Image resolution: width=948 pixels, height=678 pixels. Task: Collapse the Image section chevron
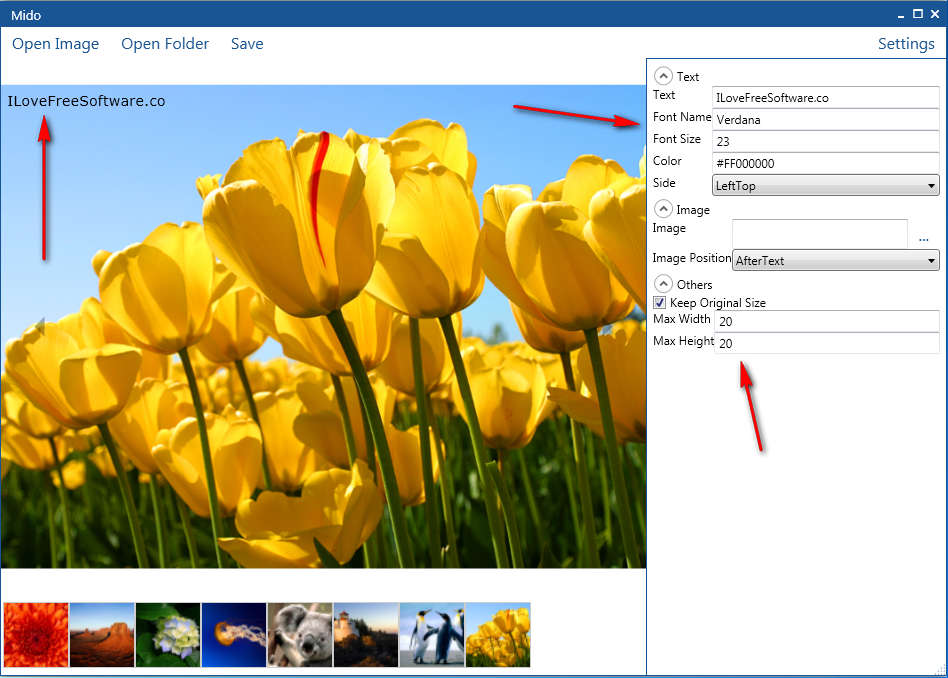point(662,208)
